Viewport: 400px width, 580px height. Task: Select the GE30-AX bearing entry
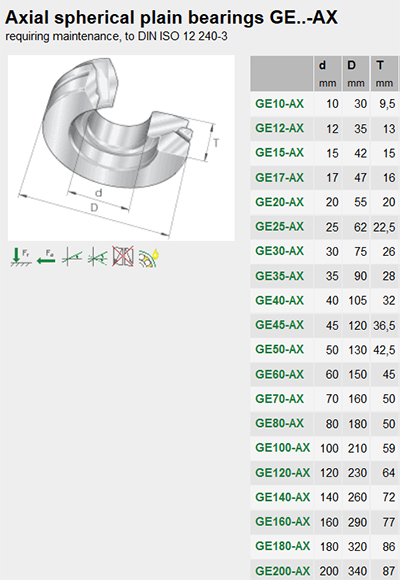pyautogui.click(x=279, y=251)
